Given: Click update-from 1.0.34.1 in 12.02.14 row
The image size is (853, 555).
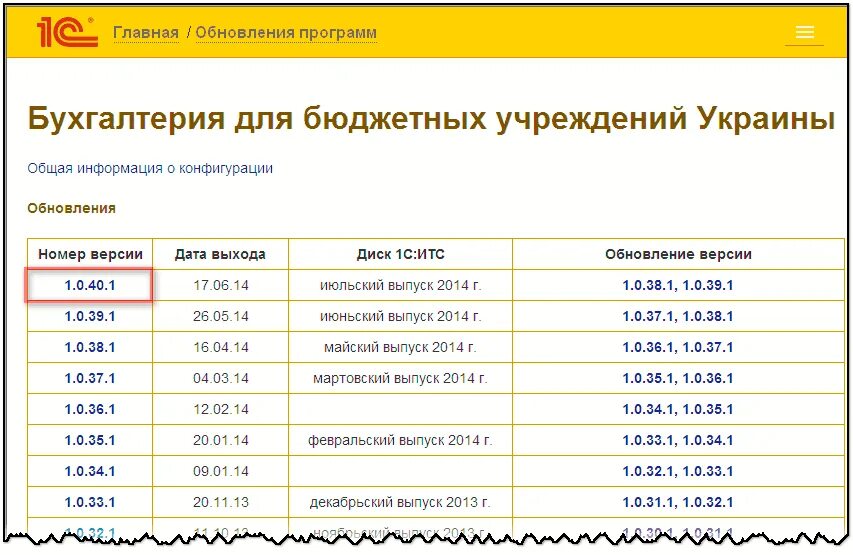Looking at the screenshot, I should point(647,409).
